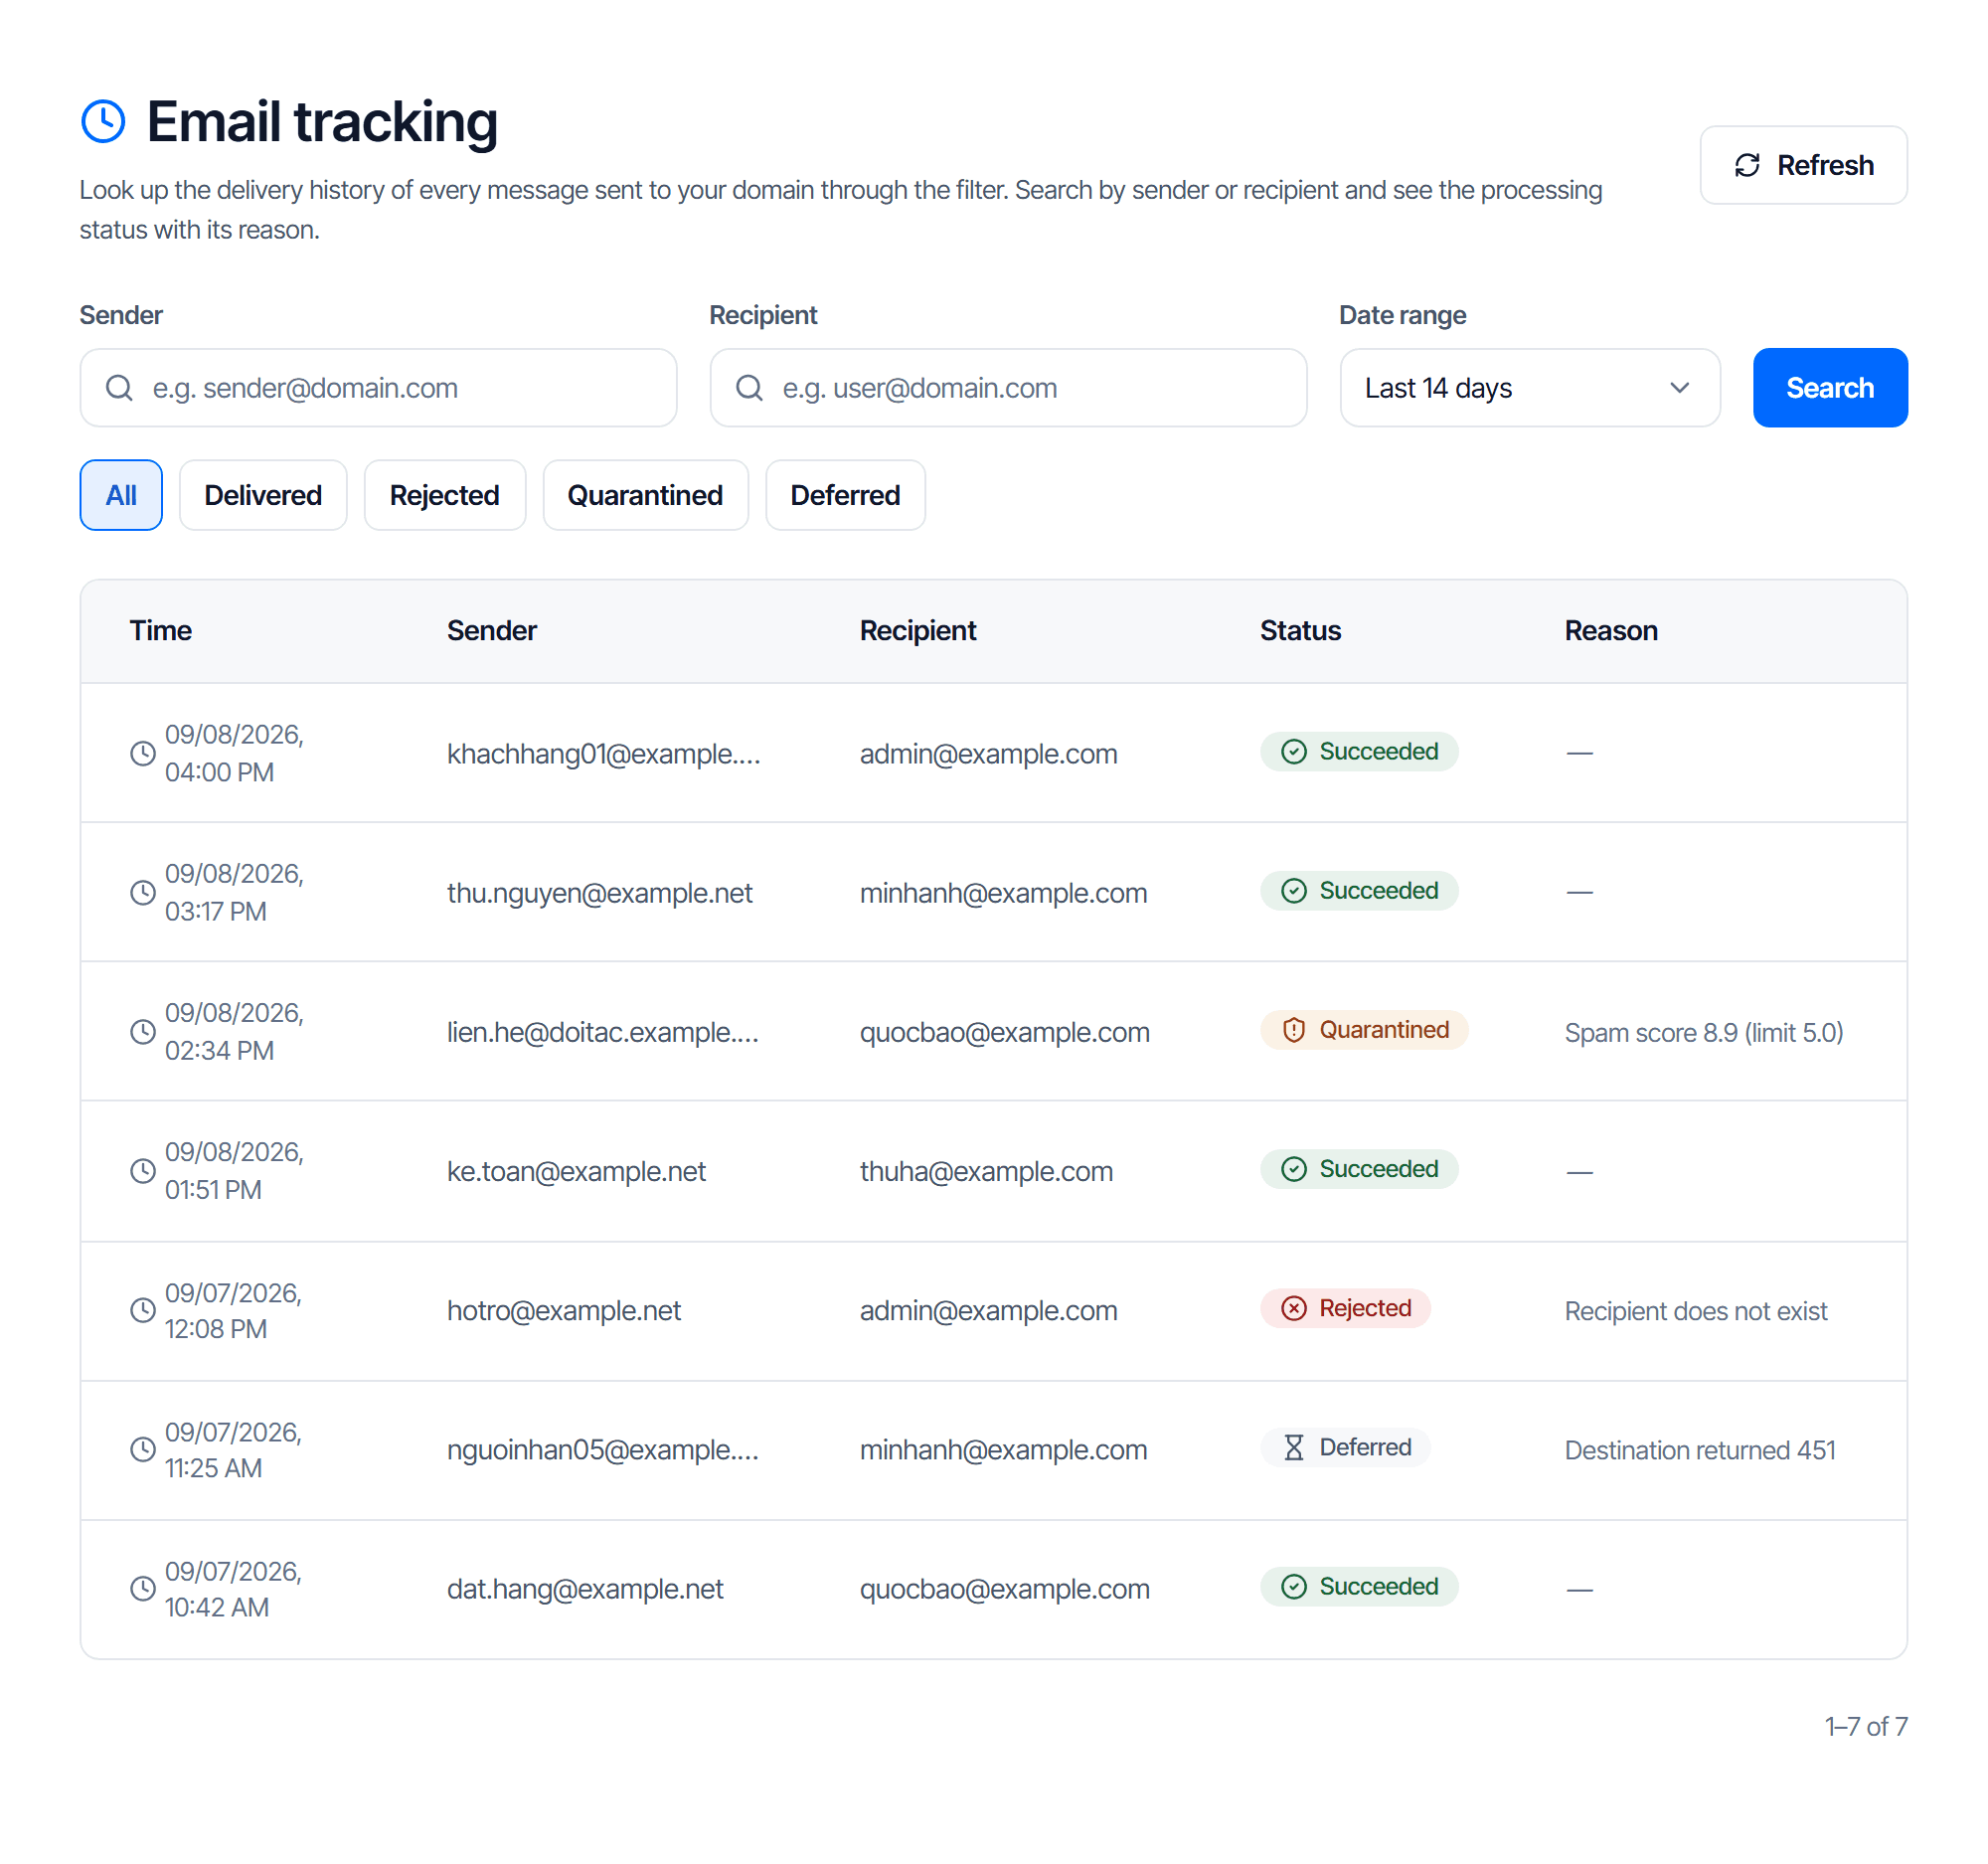Filter by Deferred status
Viewport: 1988px width, 1864px height.
pos(845,495)
